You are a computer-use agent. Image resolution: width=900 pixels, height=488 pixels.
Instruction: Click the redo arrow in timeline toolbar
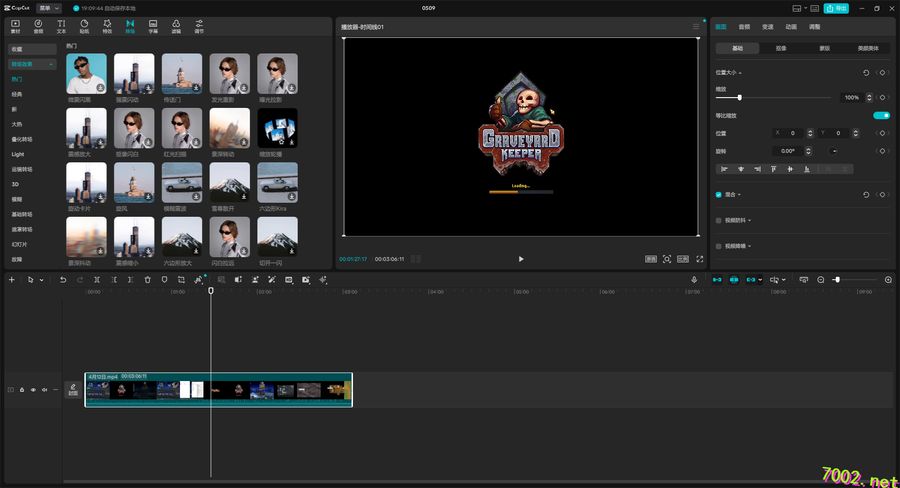[x=80, y=280]
